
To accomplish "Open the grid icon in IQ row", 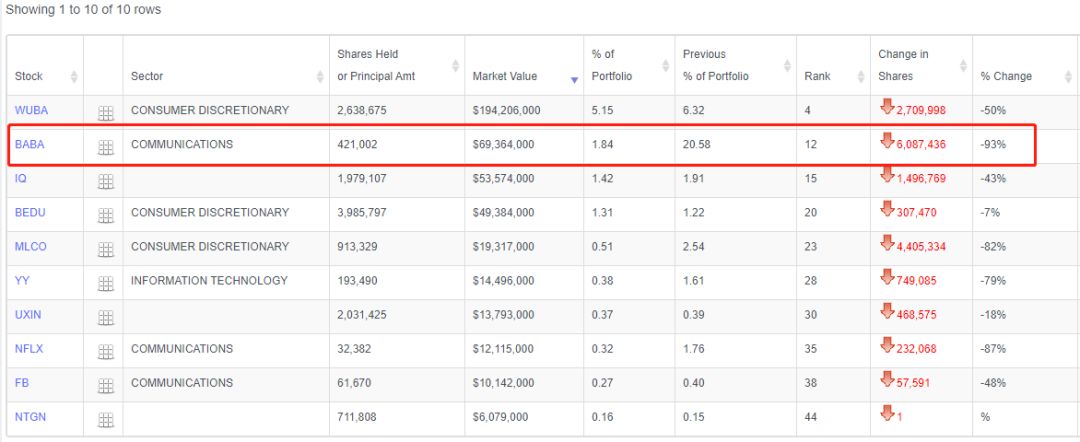I will pyautogui.click(x=105, y=182).
